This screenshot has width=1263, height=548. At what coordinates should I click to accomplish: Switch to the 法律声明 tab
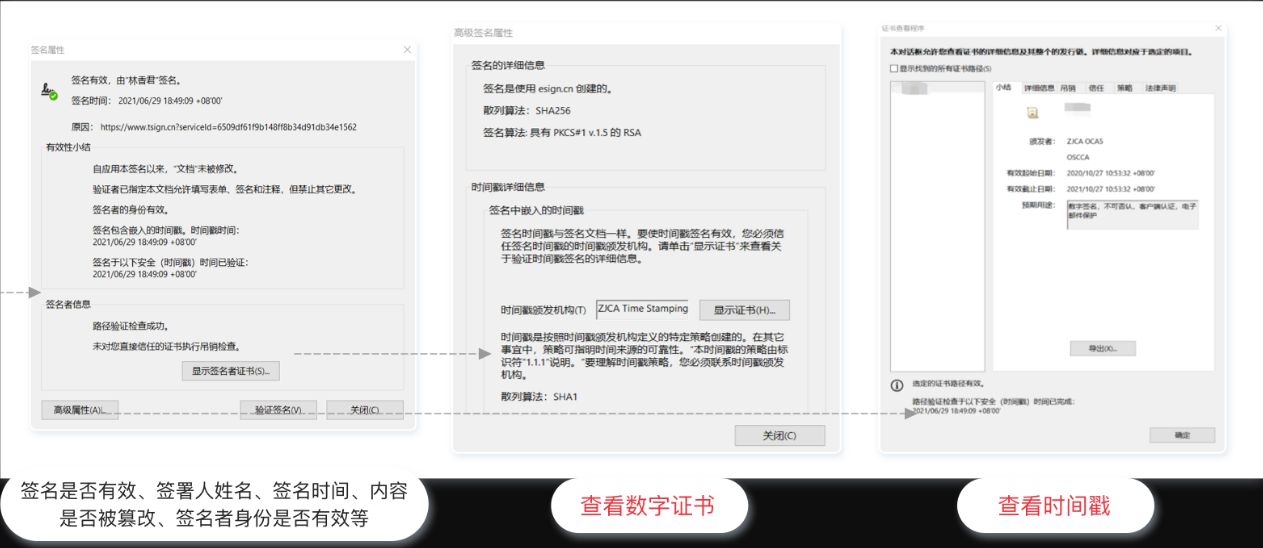[x=1160, y=88]
